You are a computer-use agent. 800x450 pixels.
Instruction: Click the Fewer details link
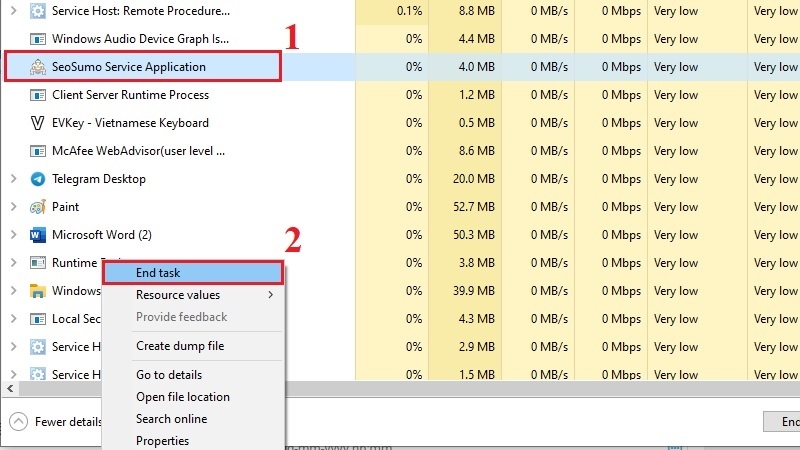pyautogui.click(x=68, y=422)
